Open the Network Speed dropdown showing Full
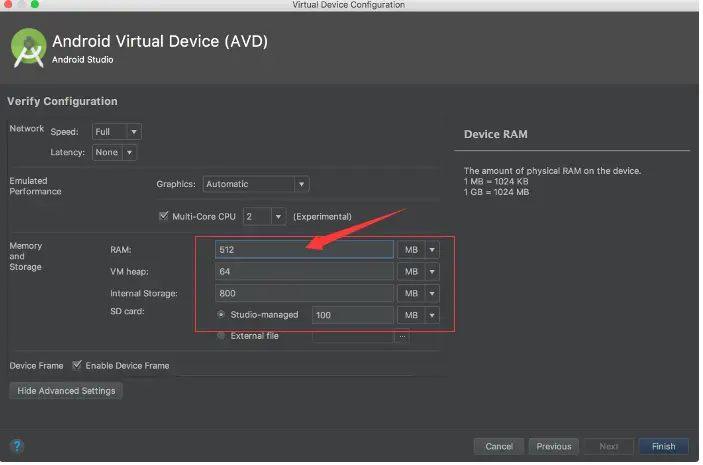The width and height of the screenshot is (703, 465). 117,132
